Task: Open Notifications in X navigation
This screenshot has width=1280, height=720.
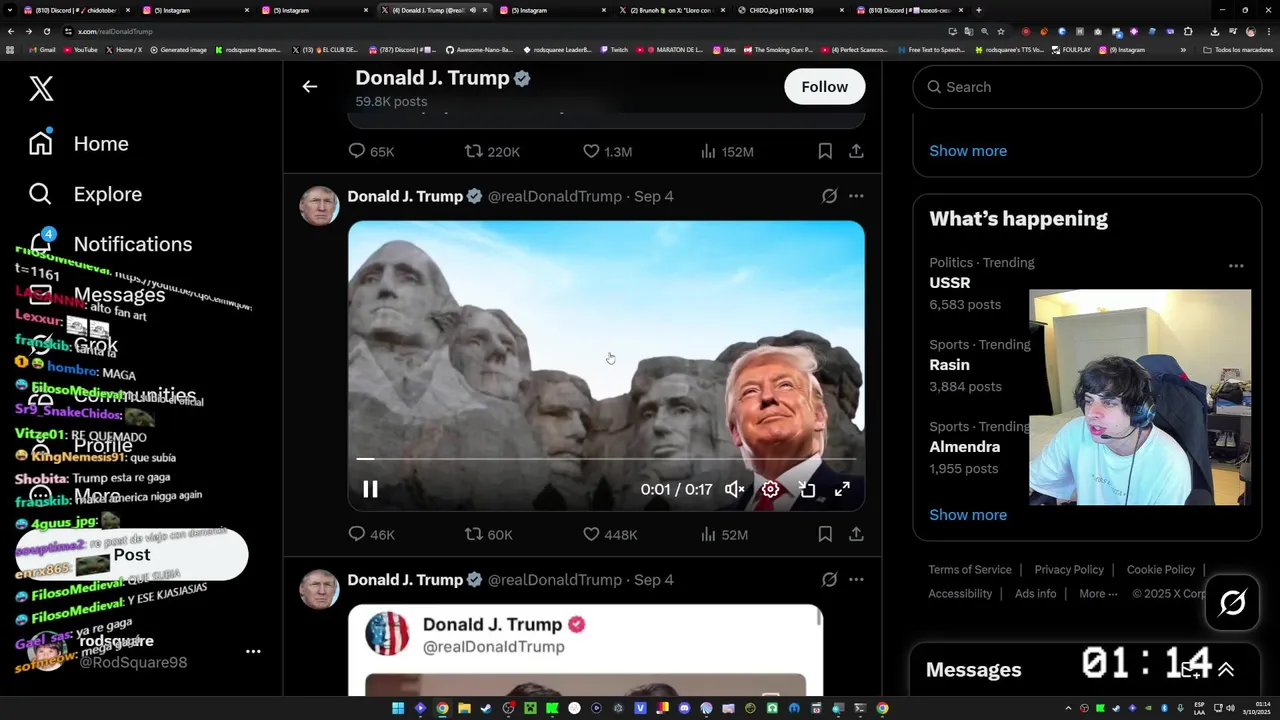Action: click(x=110, y=244)
